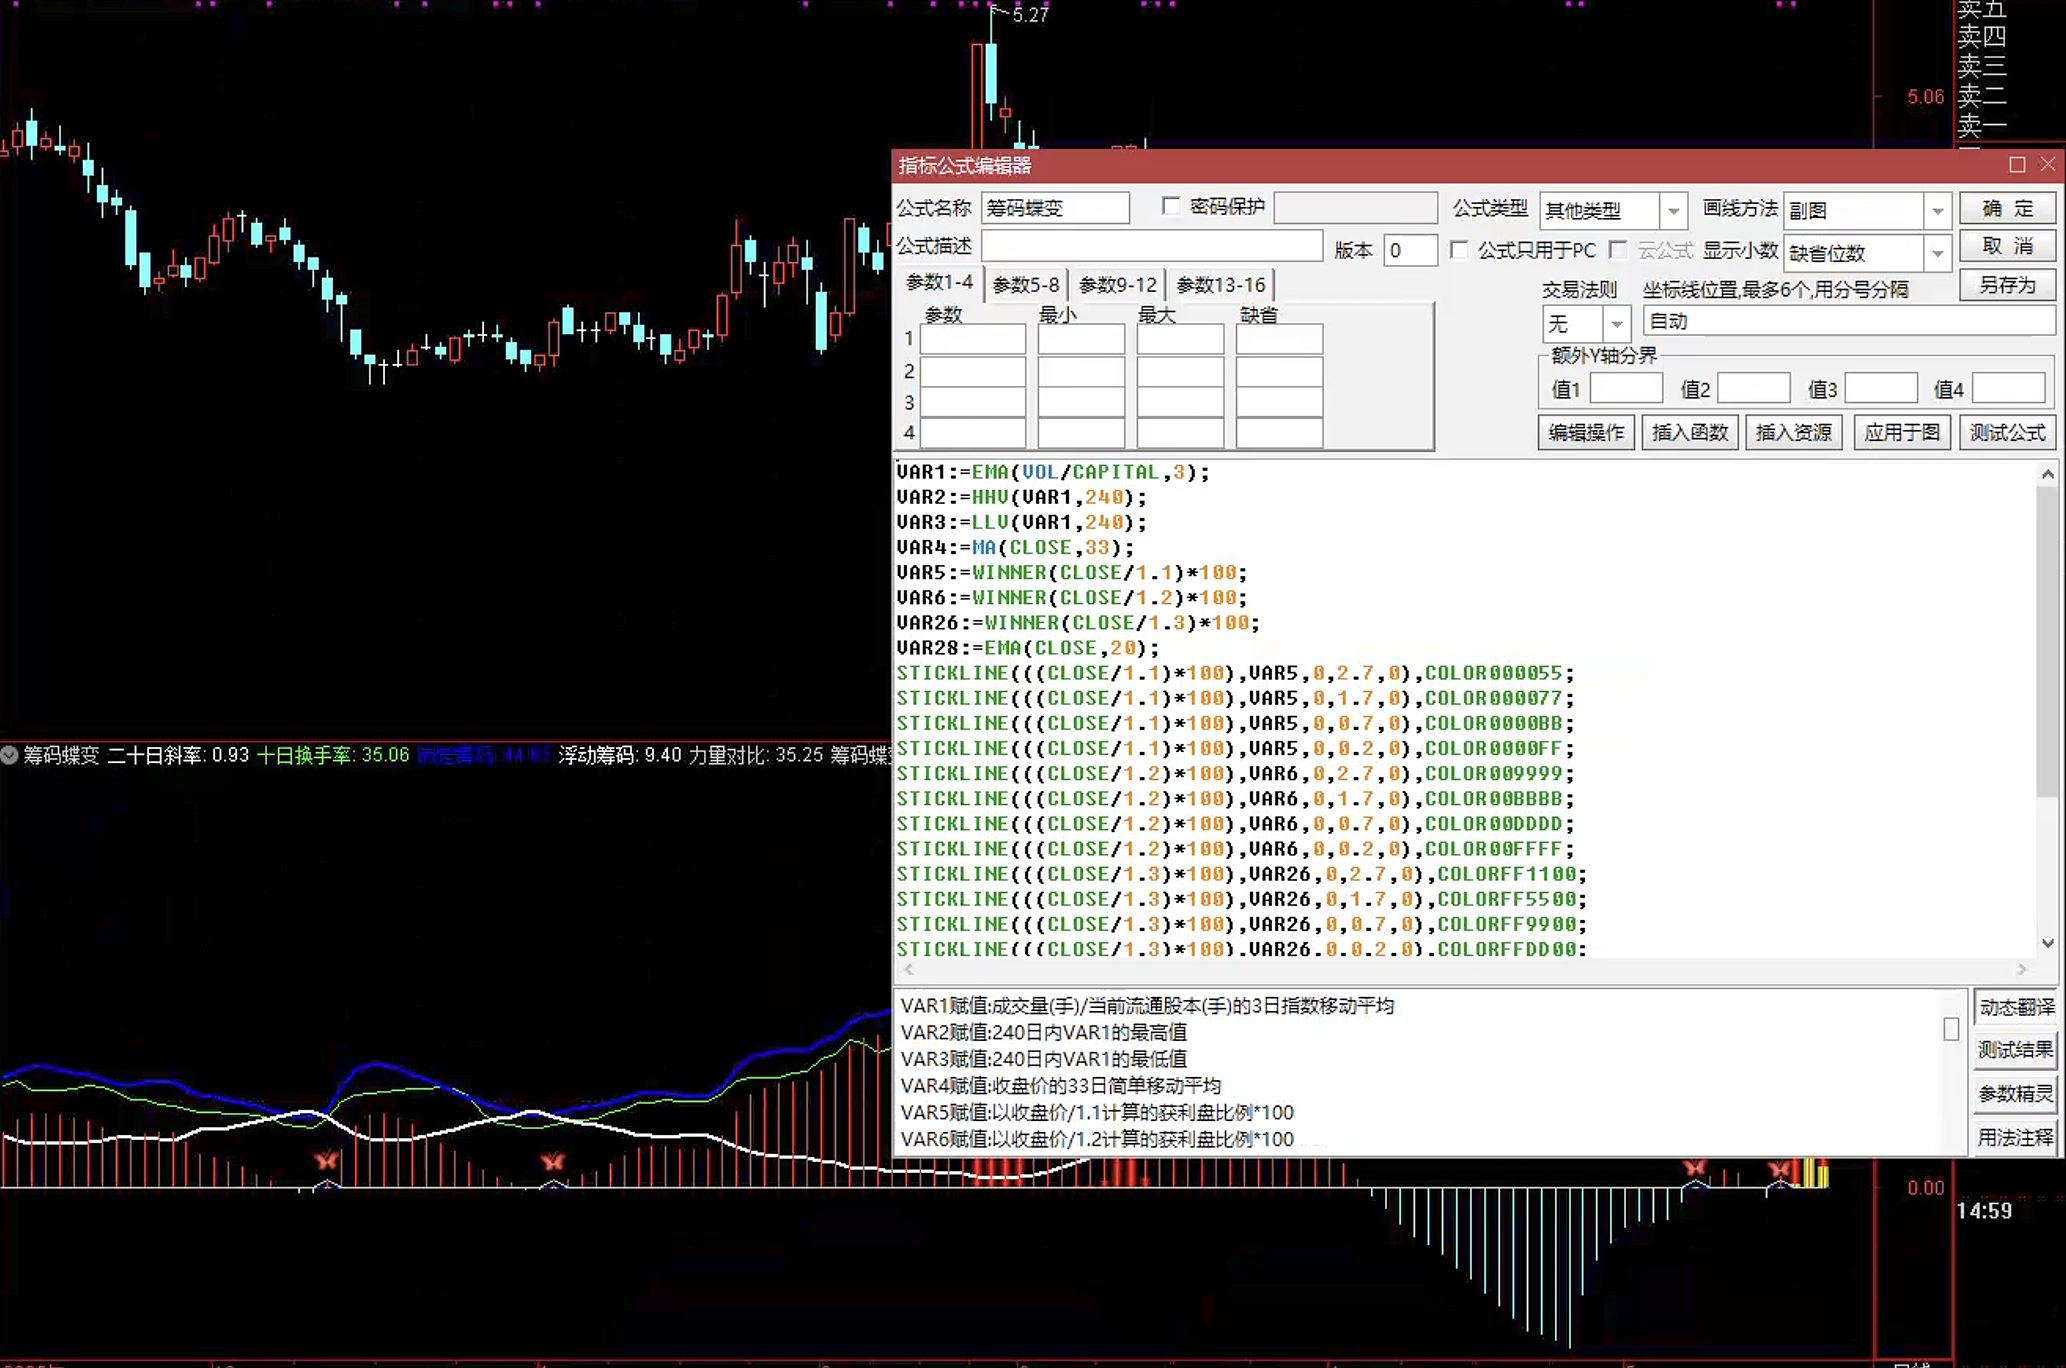
Task: Tick the 公式只用于PC checkbox
Action: click(1459, 250)
